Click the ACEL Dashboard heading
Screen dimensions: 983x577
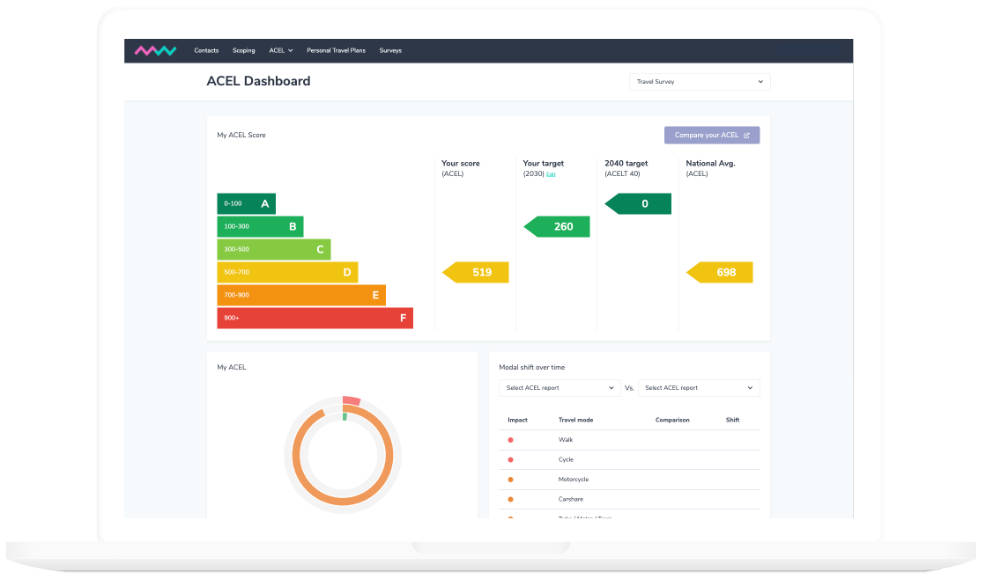(x=258, y=81)
